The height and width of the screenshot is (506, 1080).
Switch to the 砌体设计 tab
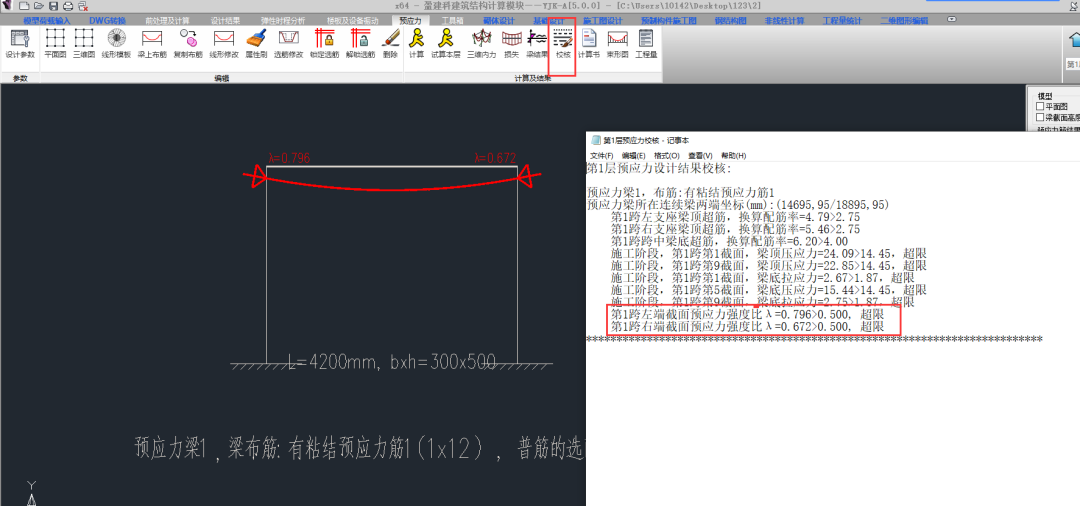point(499,21)
